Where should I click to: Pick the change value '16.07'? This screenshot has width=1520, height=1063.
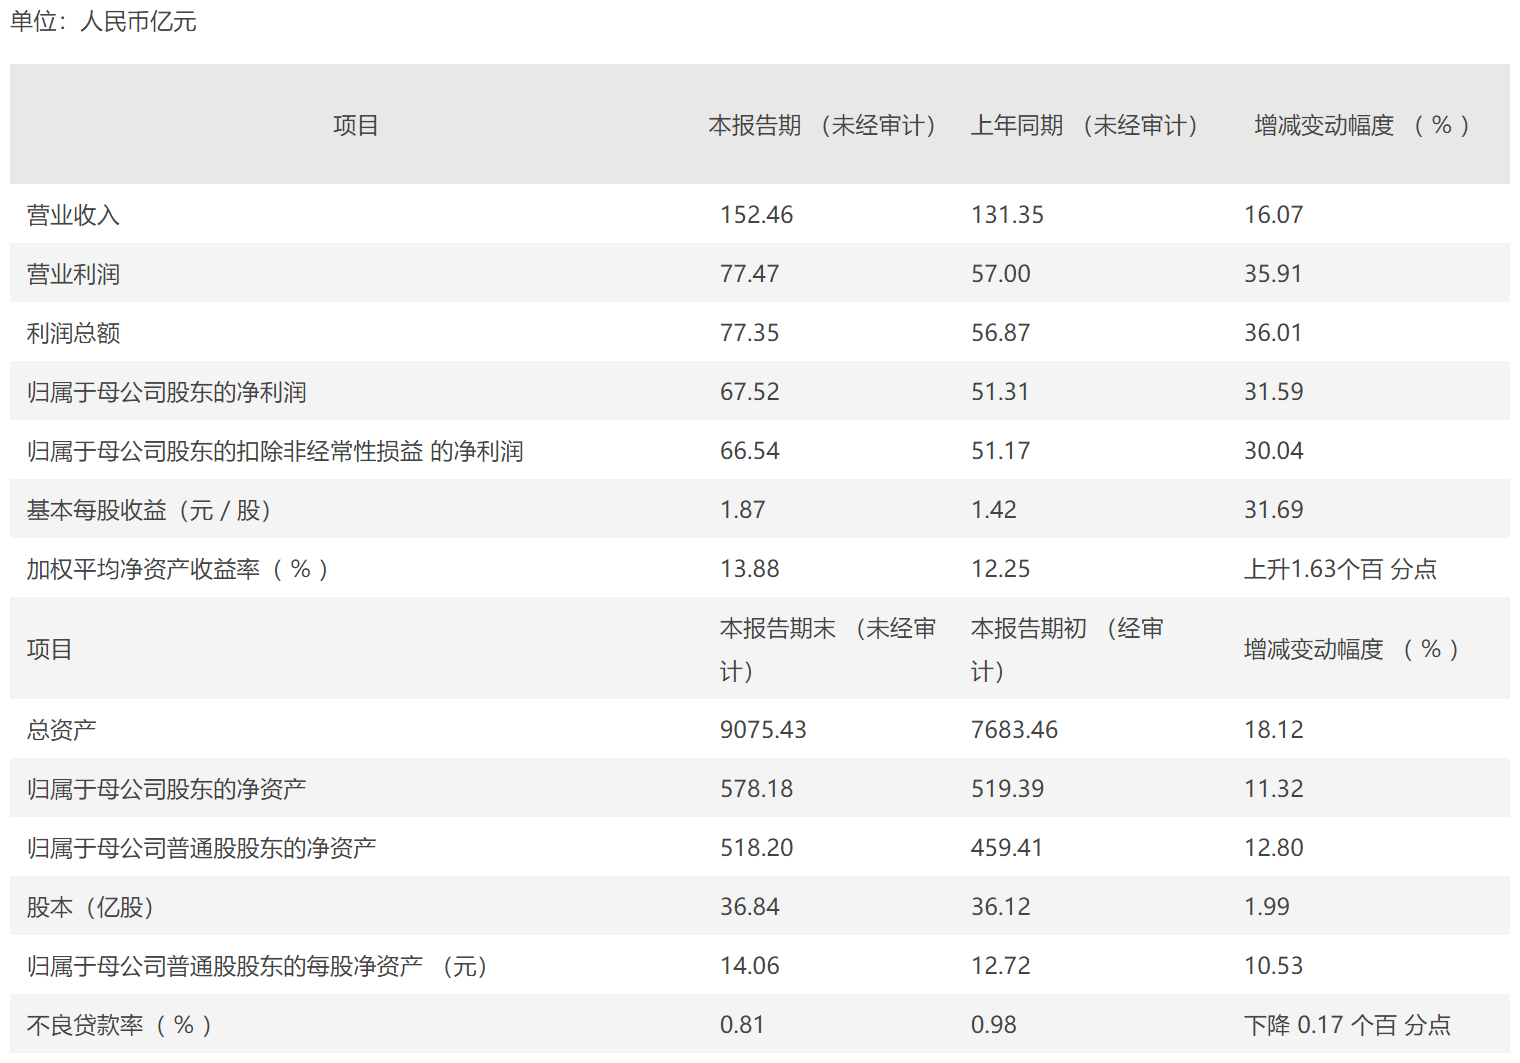(1273, 215)
